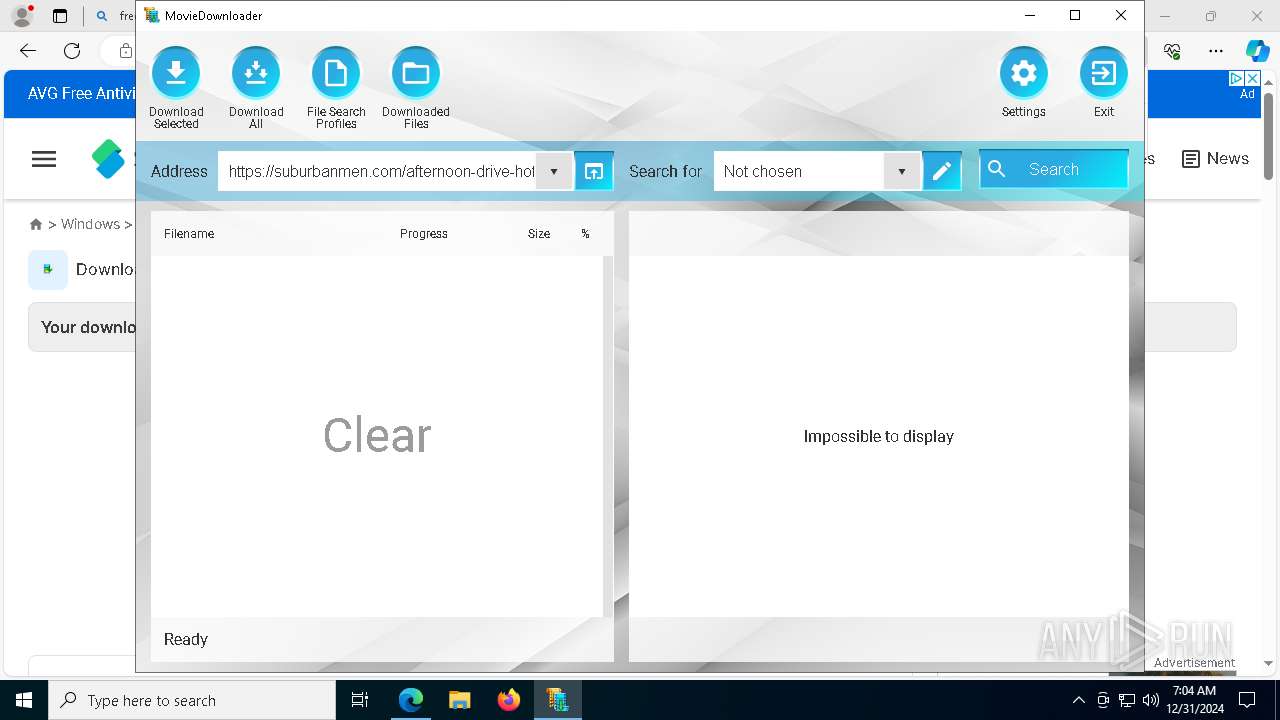The image size is (1280, 720).
Task: Open Microsoft Edge from the taskbar
Action: tap(411, 700)
